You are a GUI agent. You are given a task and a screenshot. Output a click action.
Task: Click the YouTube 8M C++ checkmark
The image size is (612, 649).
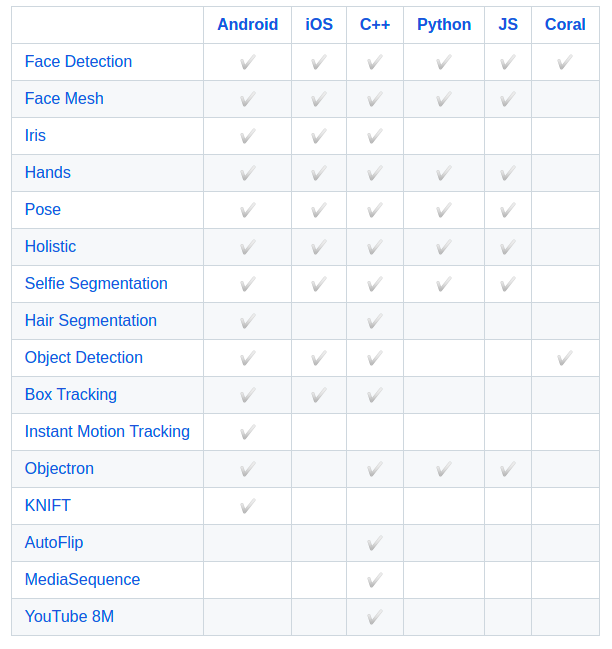tap(375, 617)
